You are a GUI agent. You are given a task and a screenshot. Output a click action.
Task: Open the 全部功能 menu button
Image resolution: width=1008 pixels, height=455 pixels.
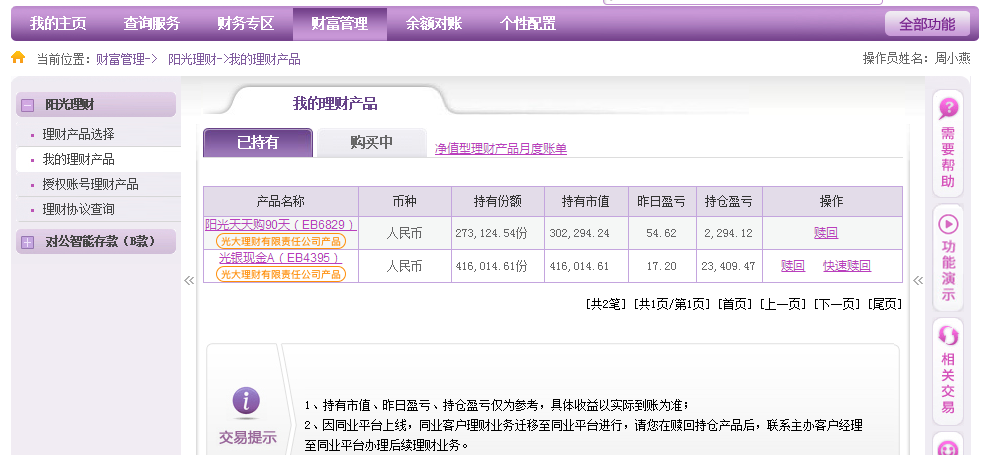[926, 24]
